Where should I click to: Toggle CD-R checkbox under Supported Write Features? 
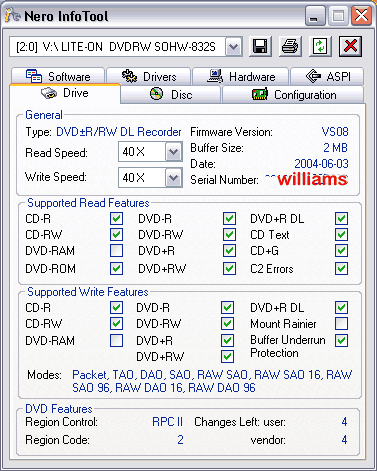tap(116, 307)
